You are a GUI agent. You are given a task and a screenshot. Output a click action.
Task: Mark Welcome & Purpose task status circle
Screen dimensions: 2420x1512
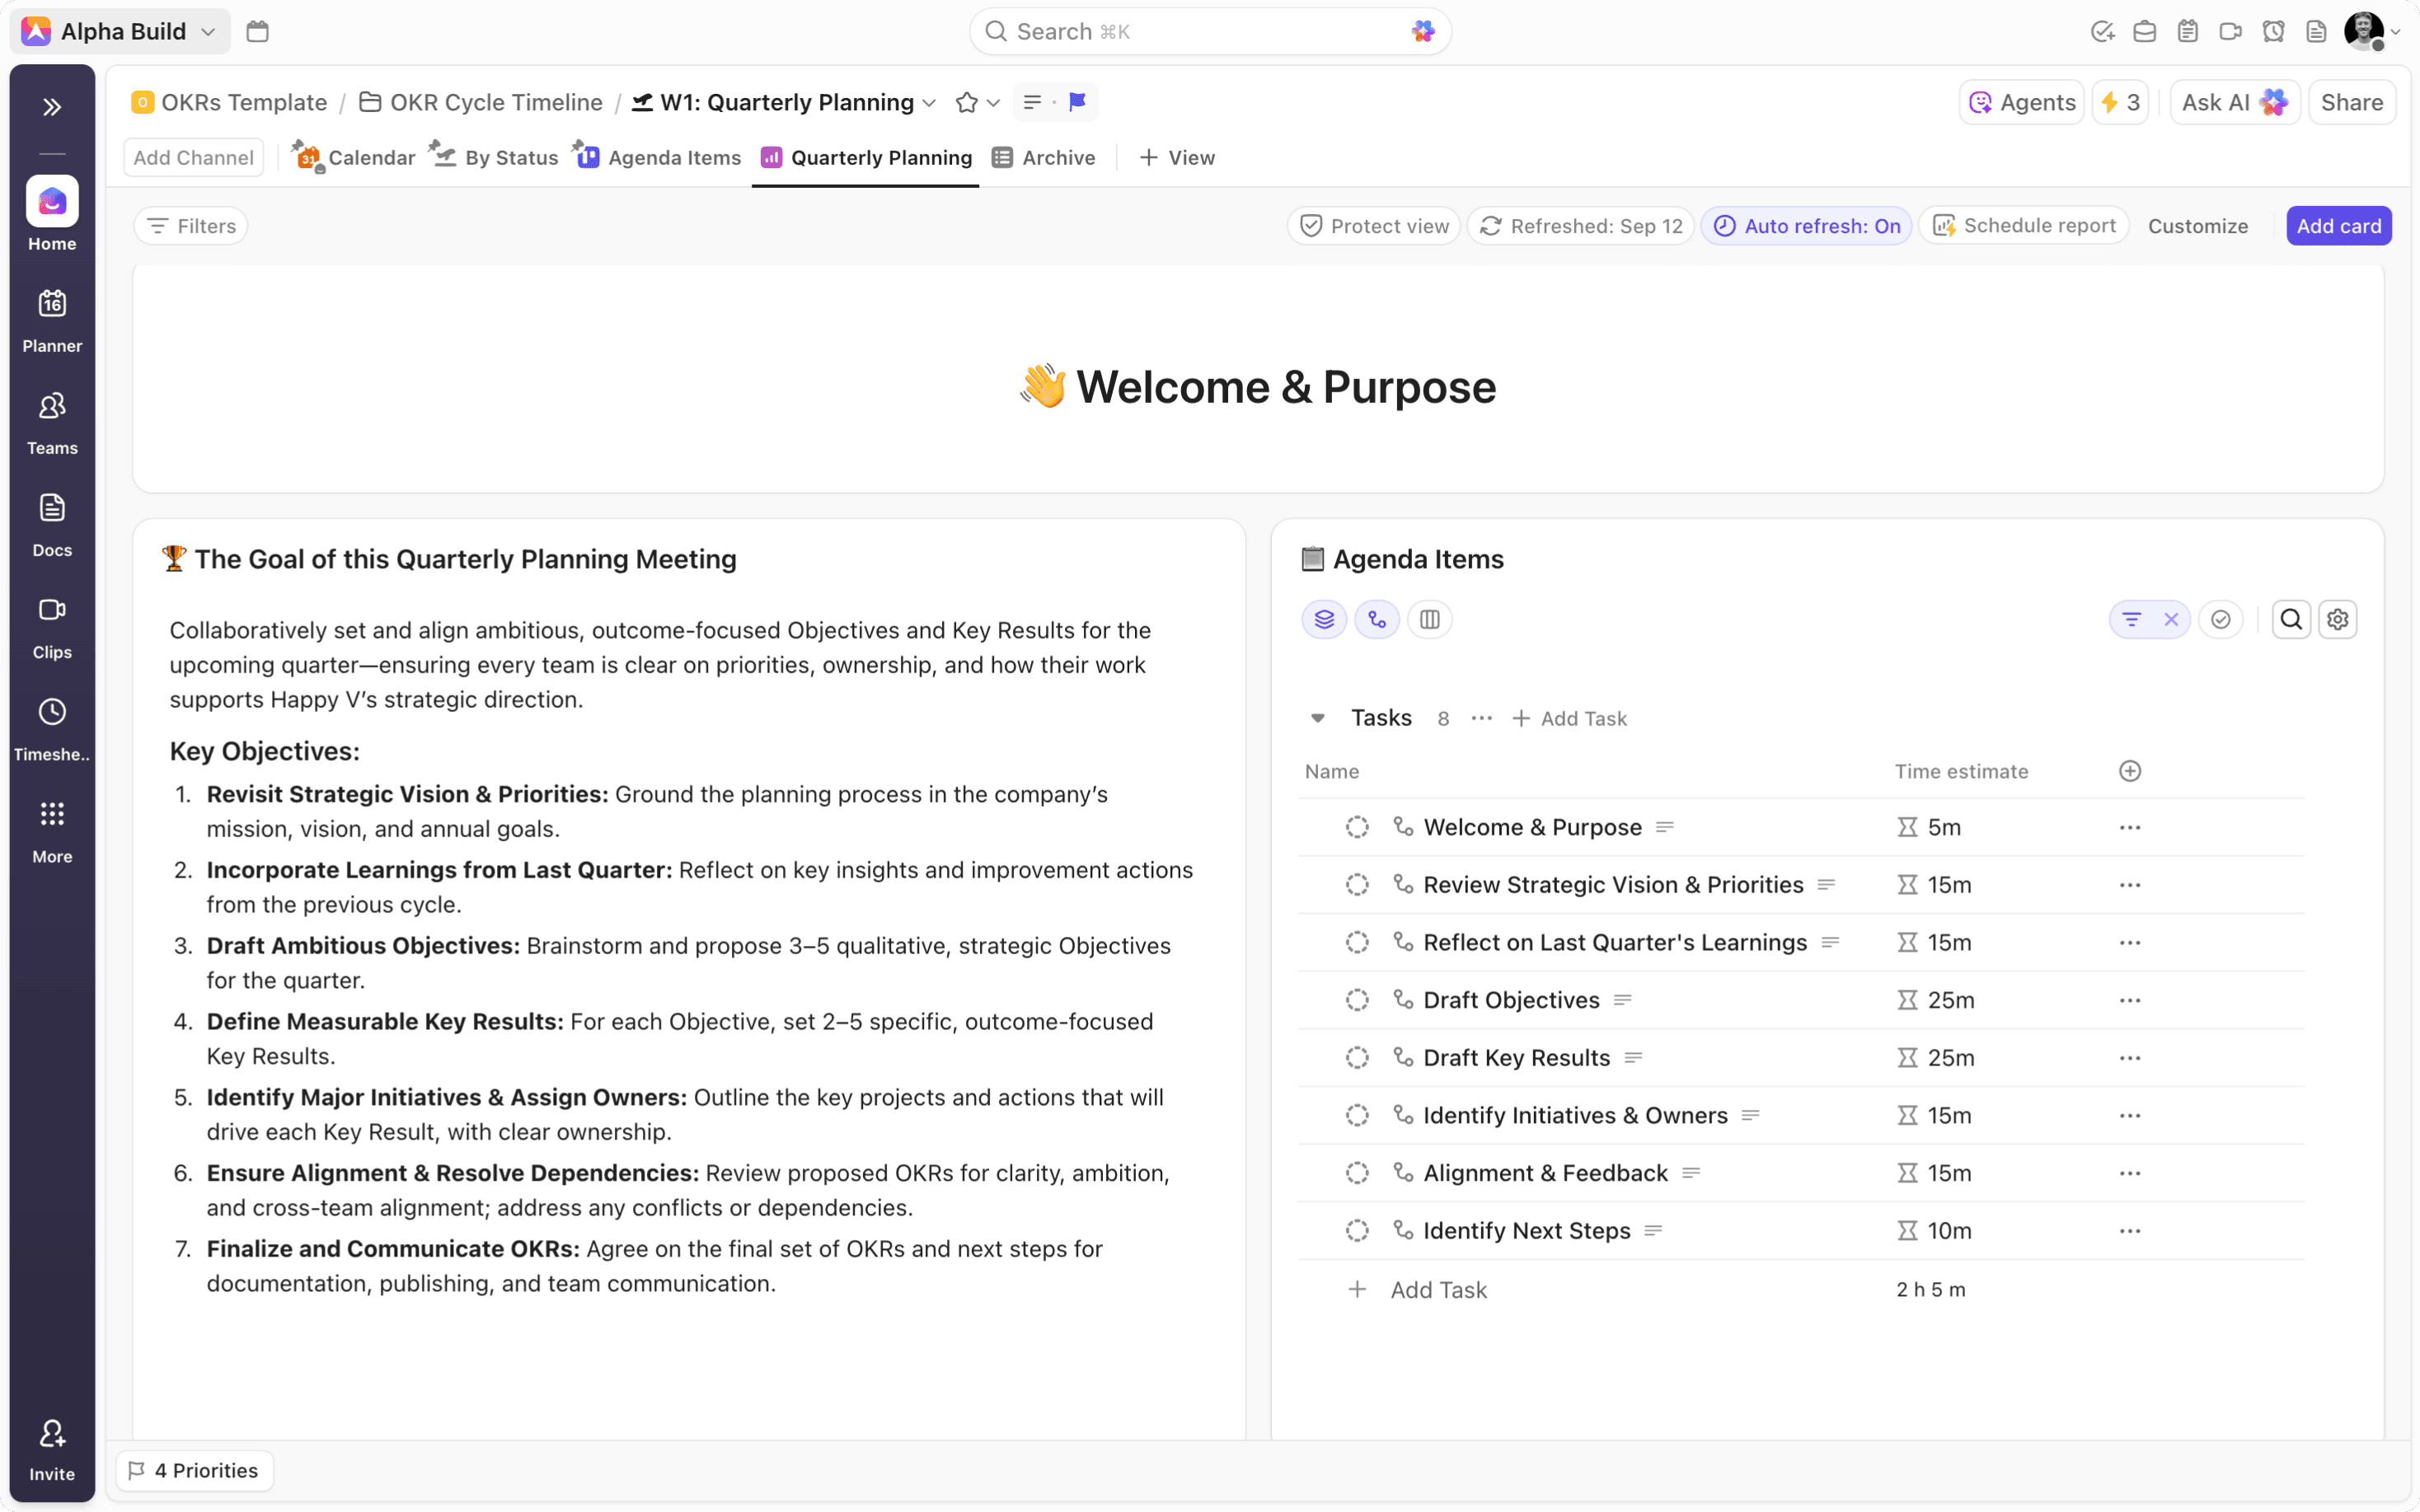(1356, 827)
